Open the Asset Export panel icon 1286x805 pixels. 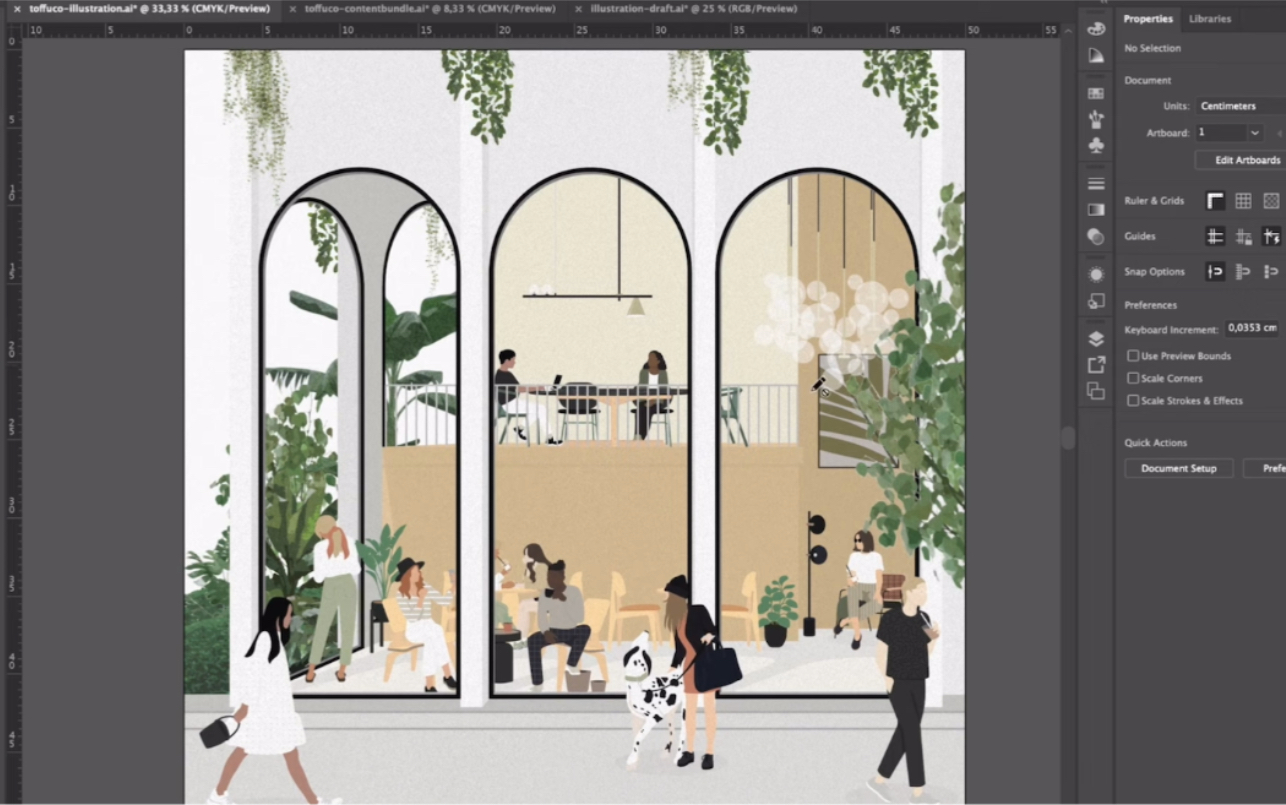(x=1096, y=365)
